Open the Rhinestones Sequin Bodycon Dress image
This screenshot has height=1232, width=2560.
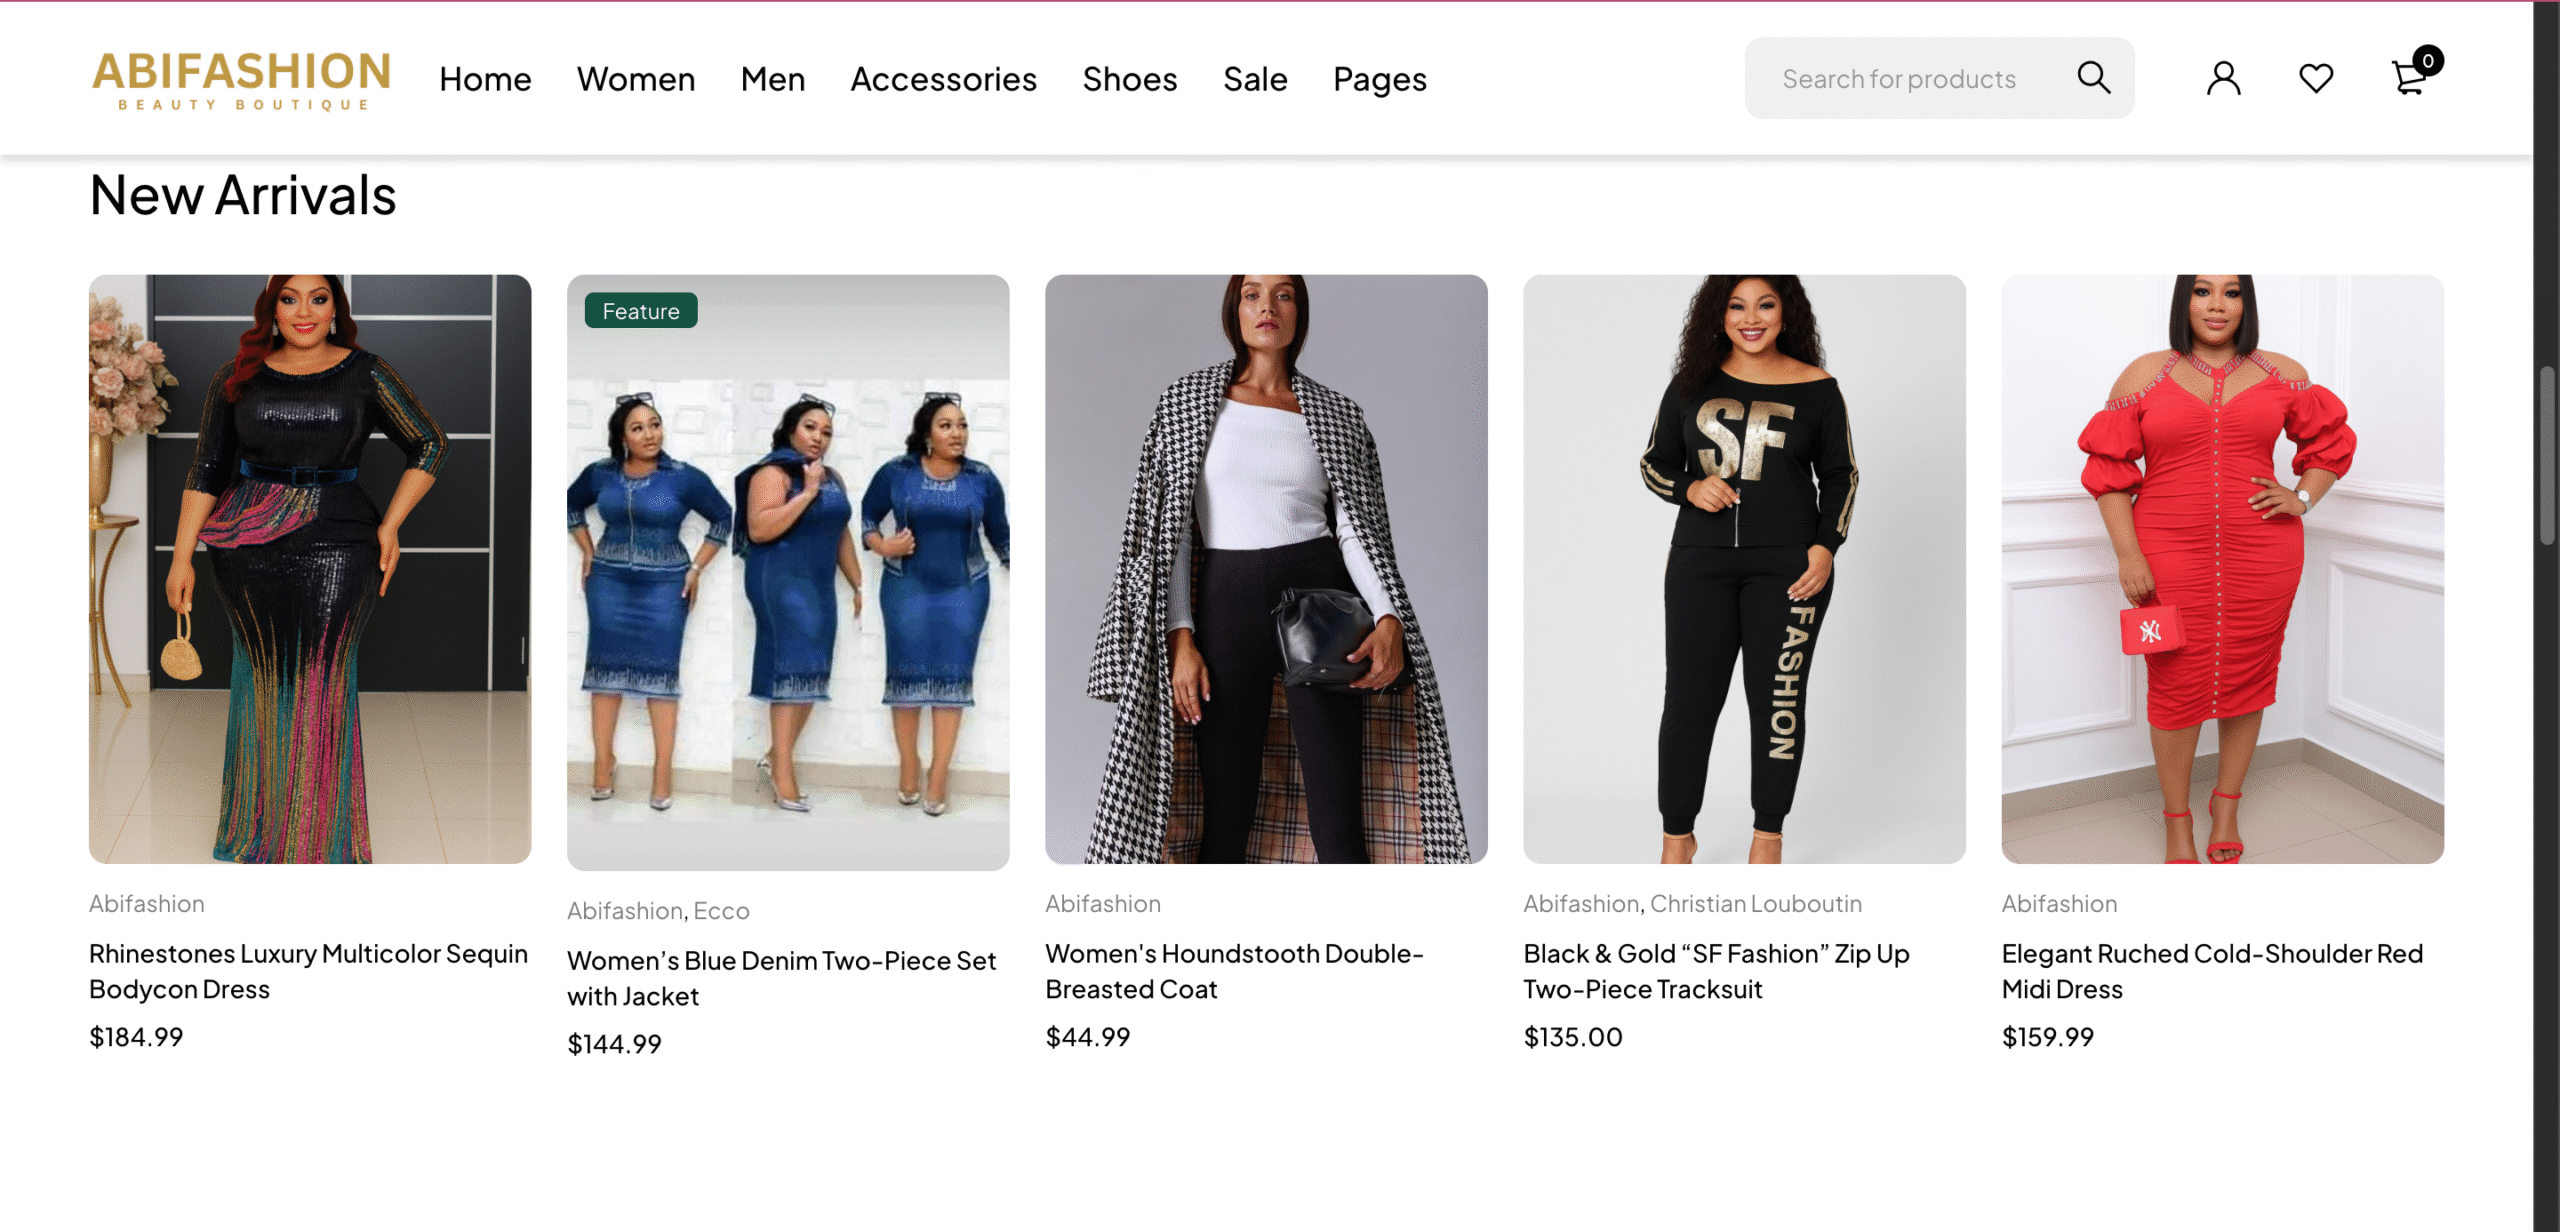[310, 569]
